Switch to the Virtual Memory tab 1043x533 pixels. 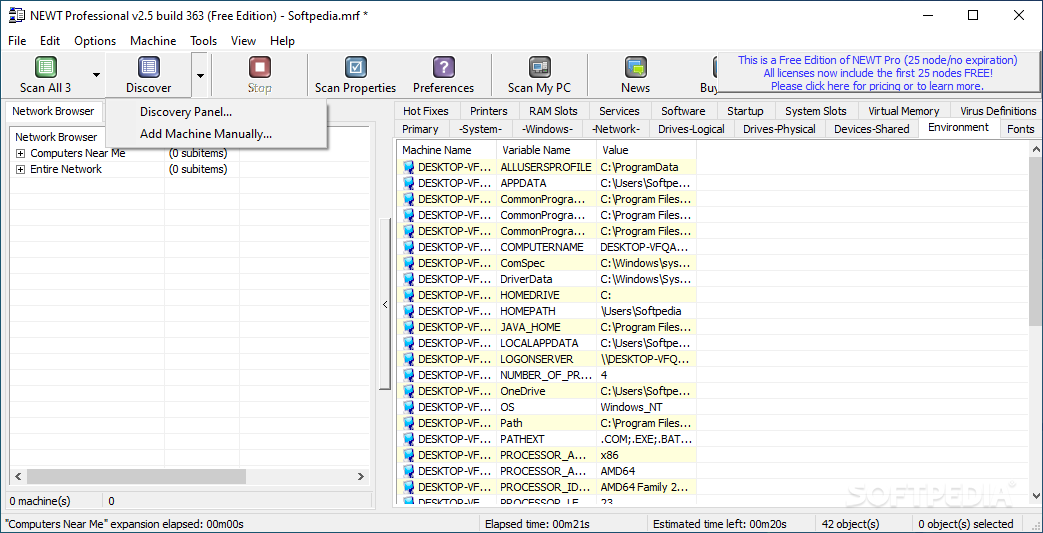coord(904,111)
